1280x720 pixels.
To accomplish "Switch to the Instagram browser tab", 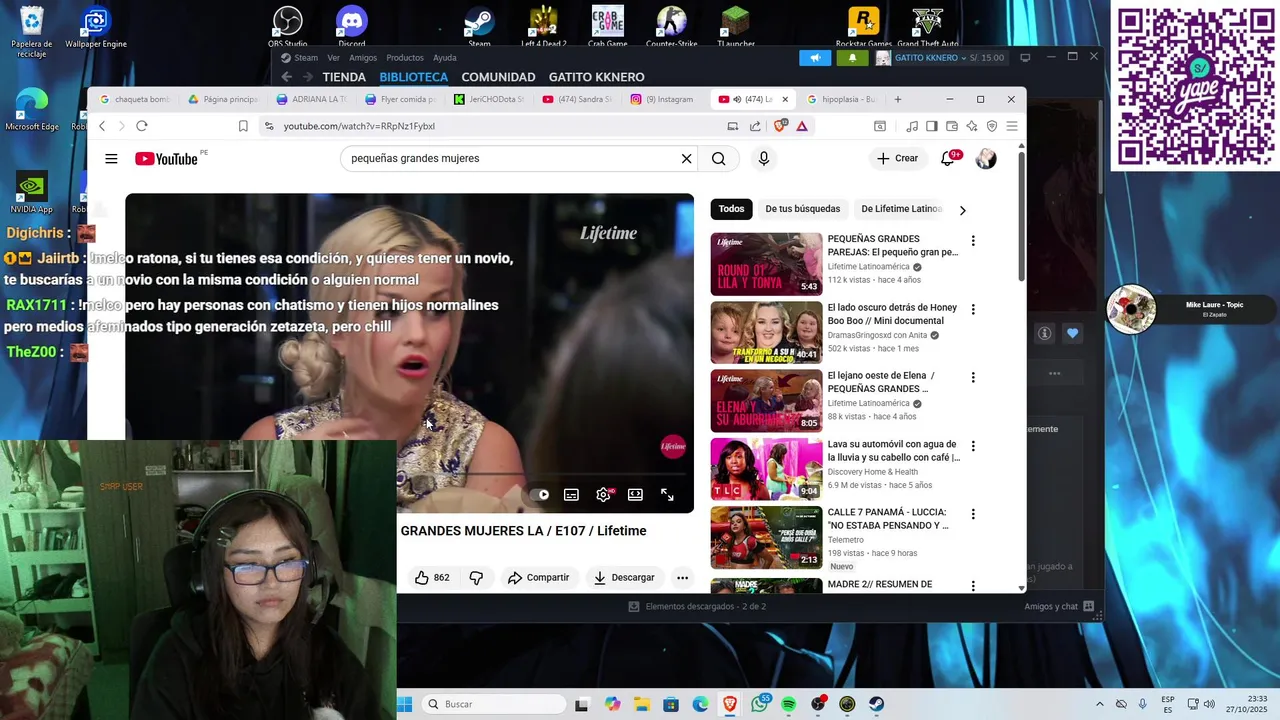I will click(x=661, y=99).
